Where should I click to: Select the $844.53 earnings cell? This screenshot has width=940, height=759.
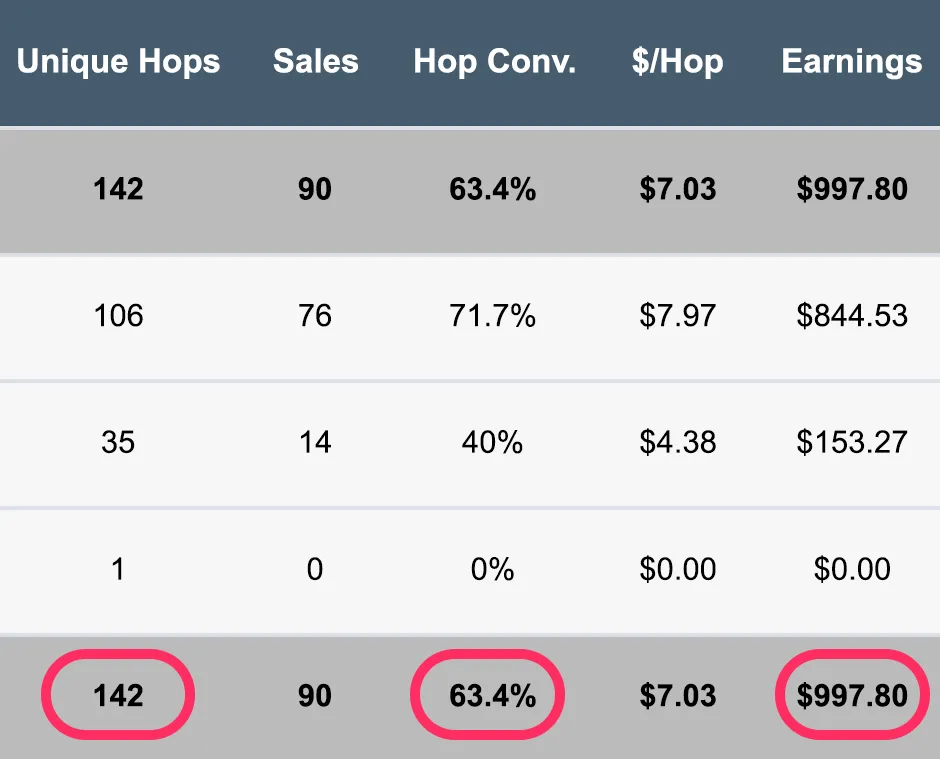tap(852, 315)
